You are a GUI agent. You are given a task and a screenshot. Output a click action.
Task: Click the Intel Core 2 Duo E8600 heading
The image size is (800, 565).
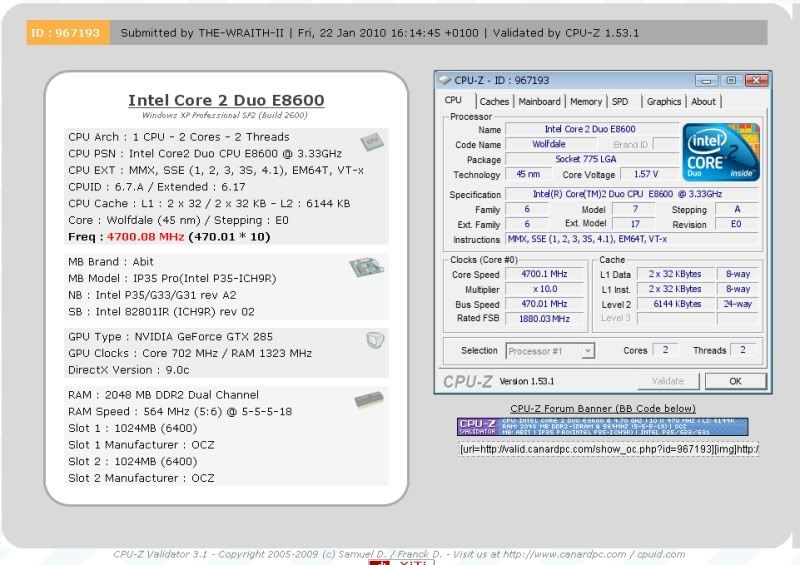click(x=226, y=100)
